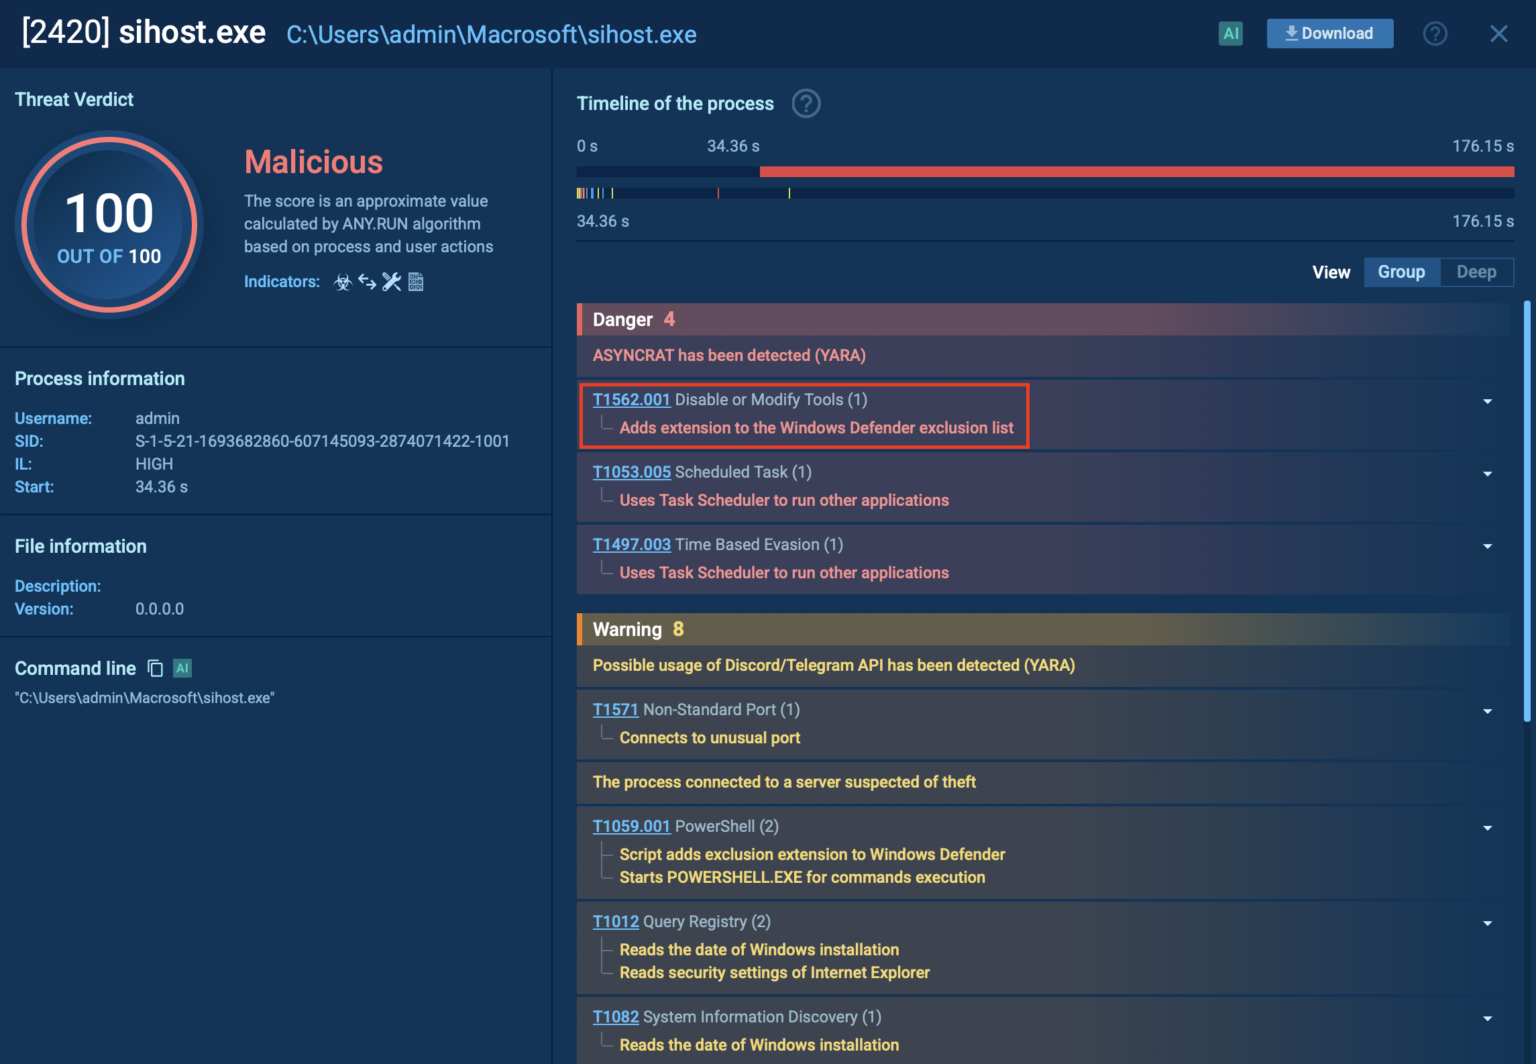Click the network connections arrows indicator icon
This screenshot has height=1064, width=1536.
click(366, 282)
